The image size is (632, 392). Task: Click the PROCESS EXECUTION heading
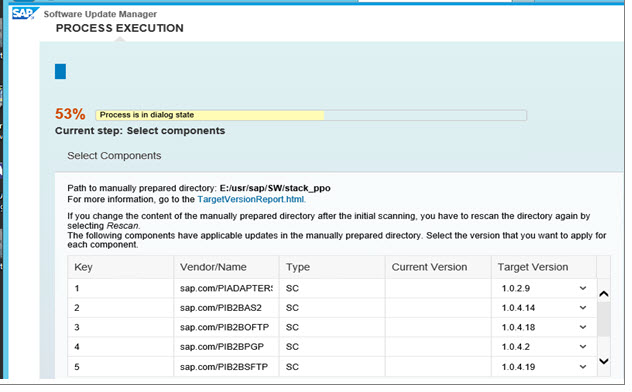pyautogui.click(x=120, y=28)
